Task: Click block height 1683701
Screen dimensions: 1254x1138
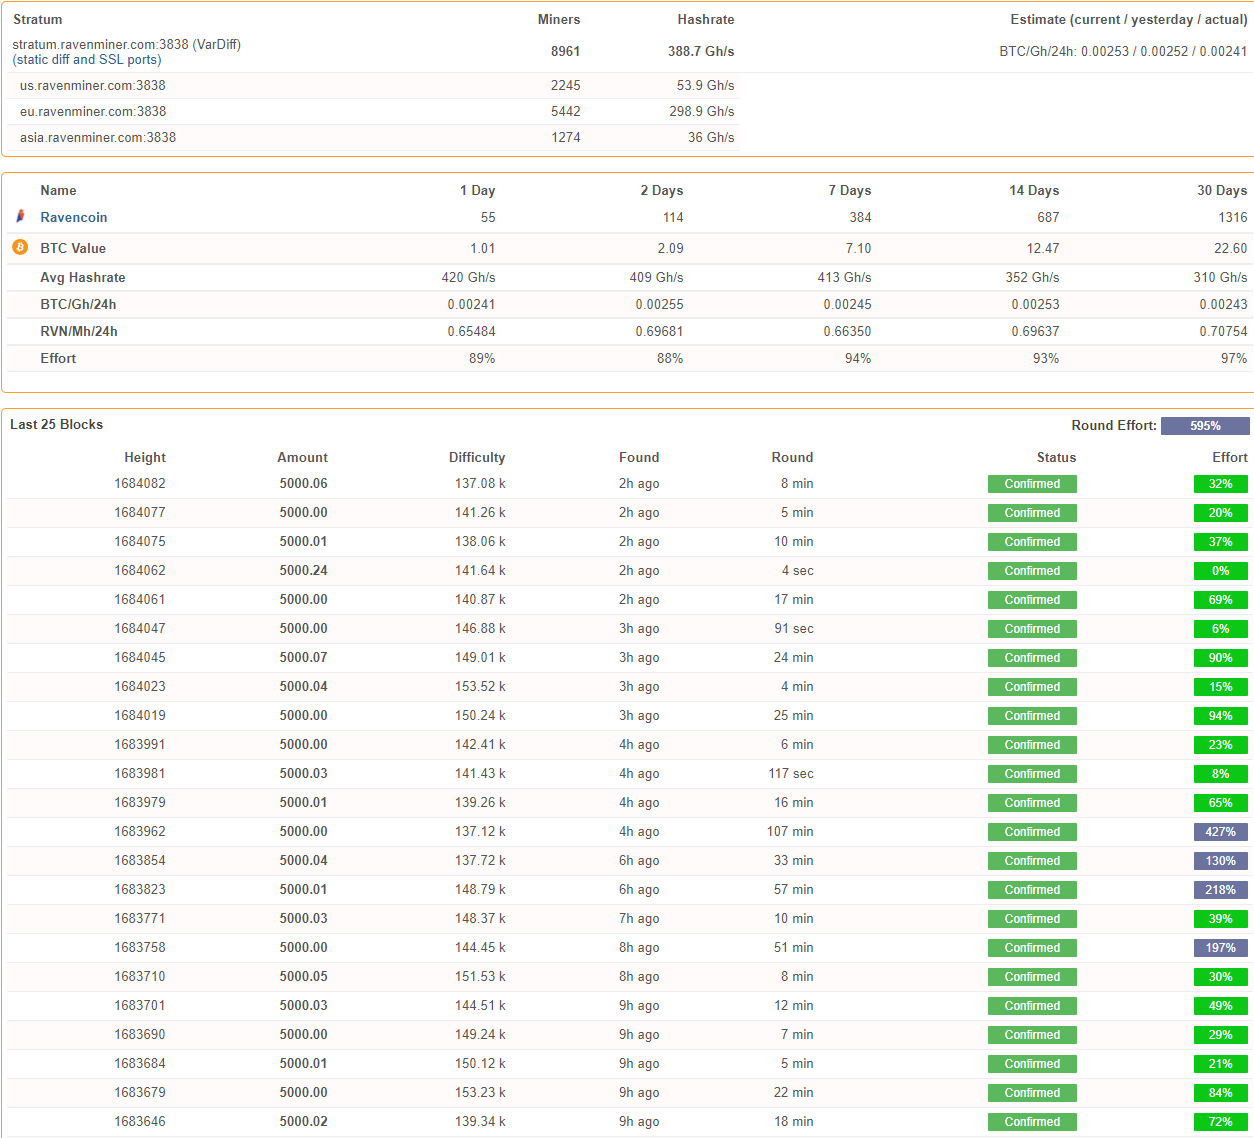Action: point(140,1005)
